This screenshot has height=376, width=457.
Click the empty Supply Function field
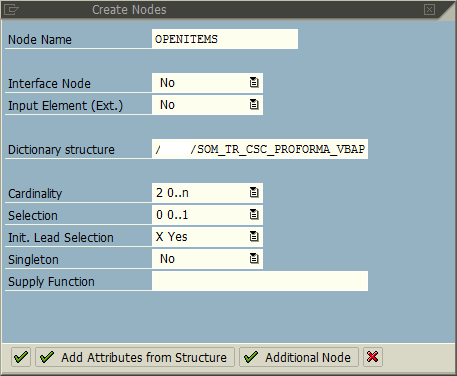click(x=260, y=281)
